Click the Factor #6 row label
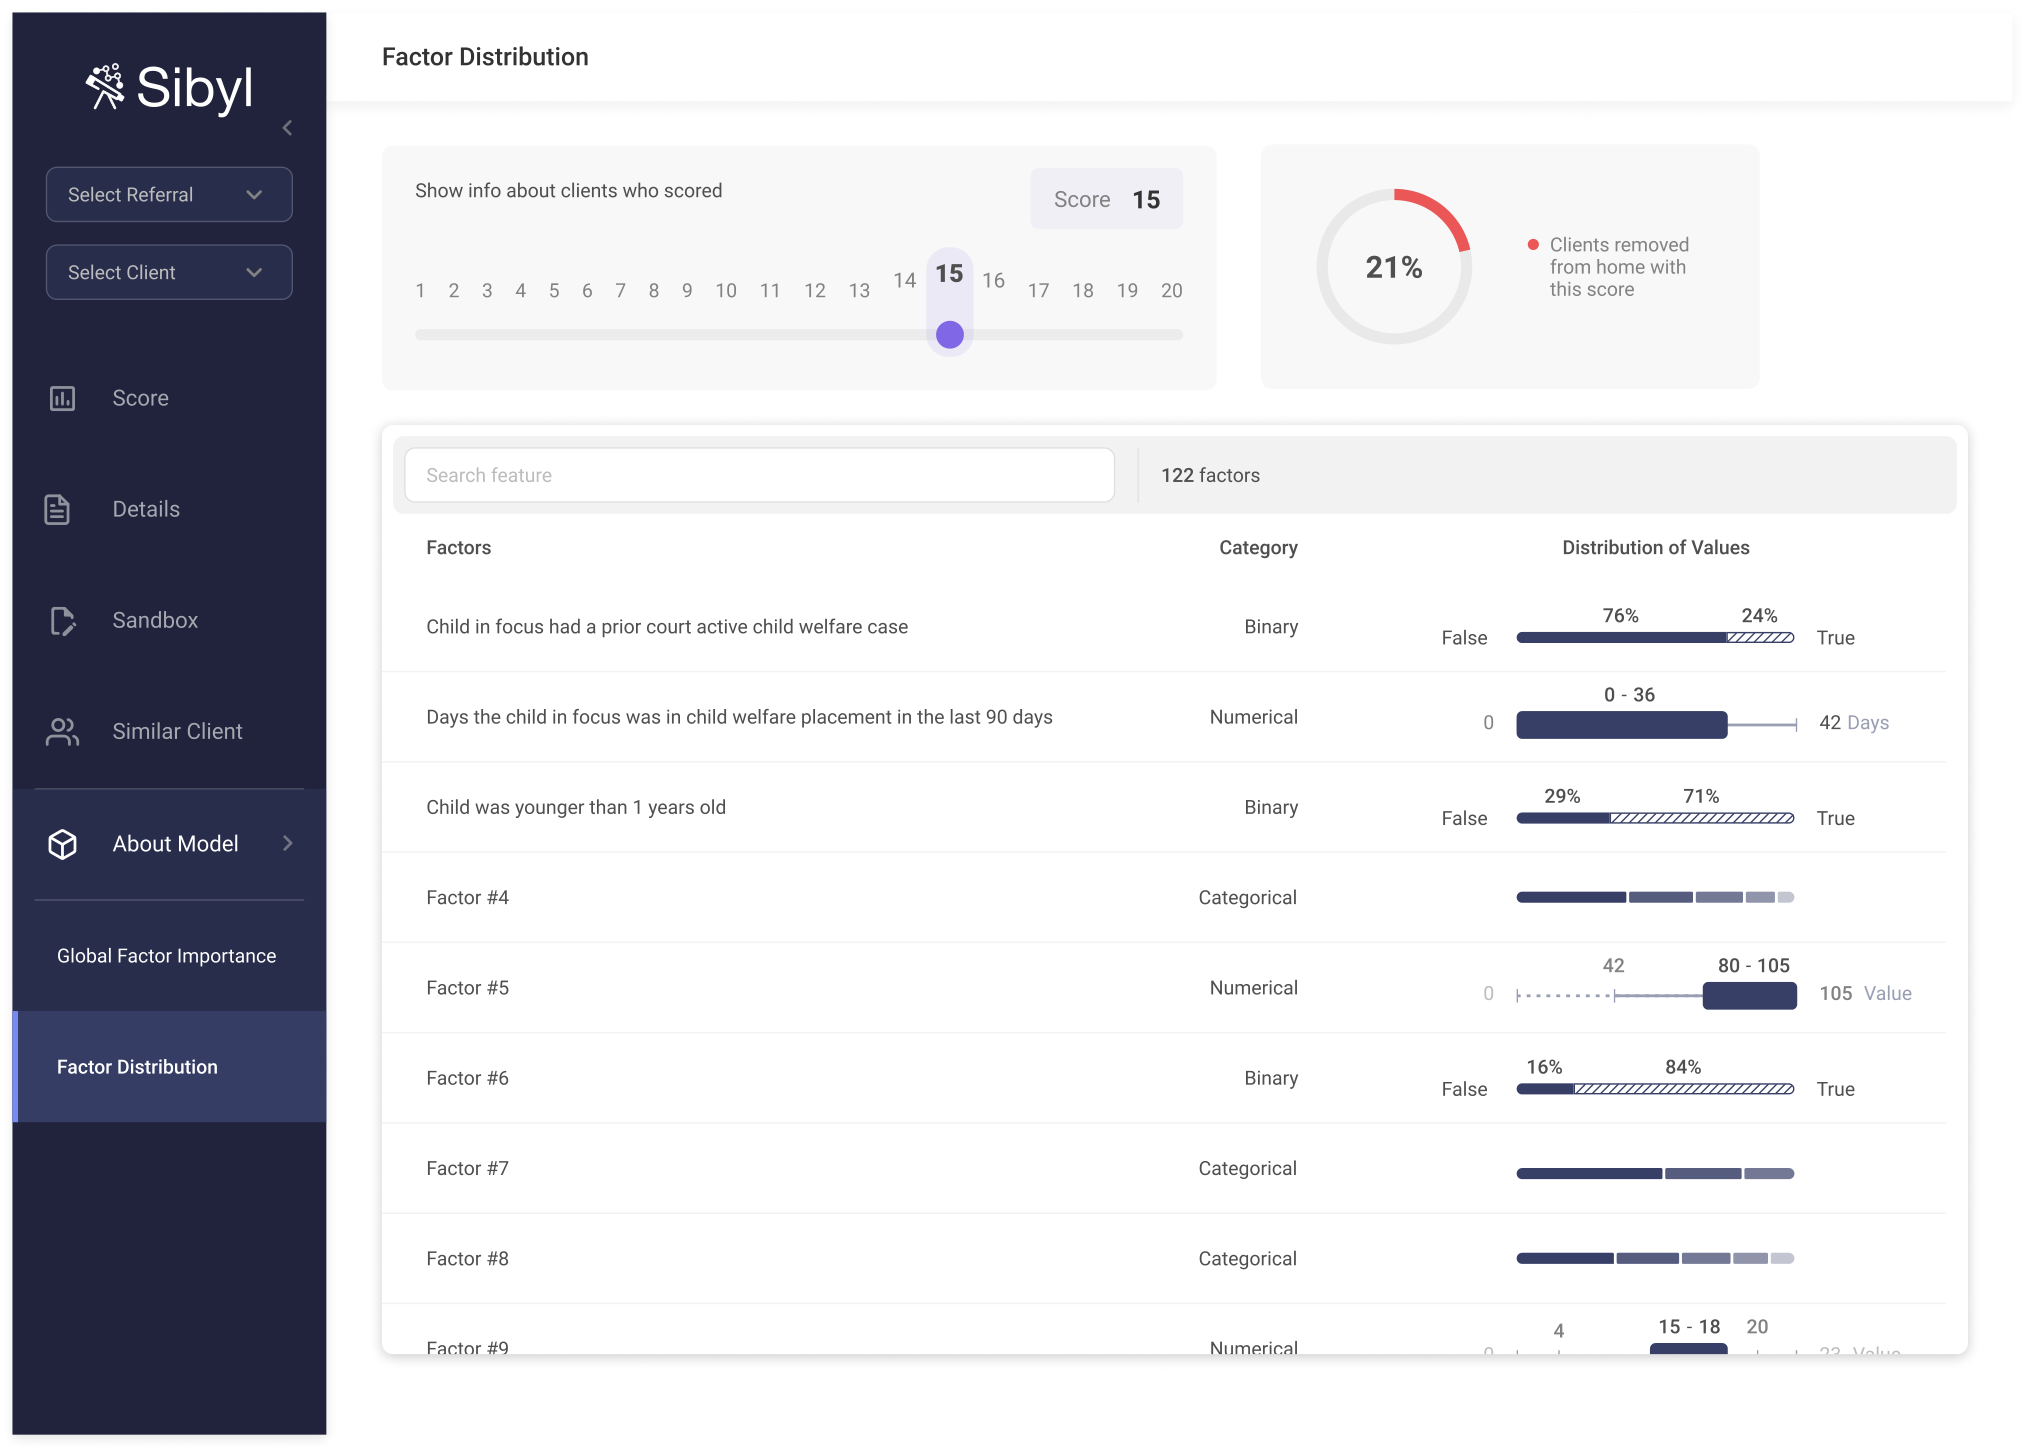The image size is (2030, 1452). [x=467, y=1077]
